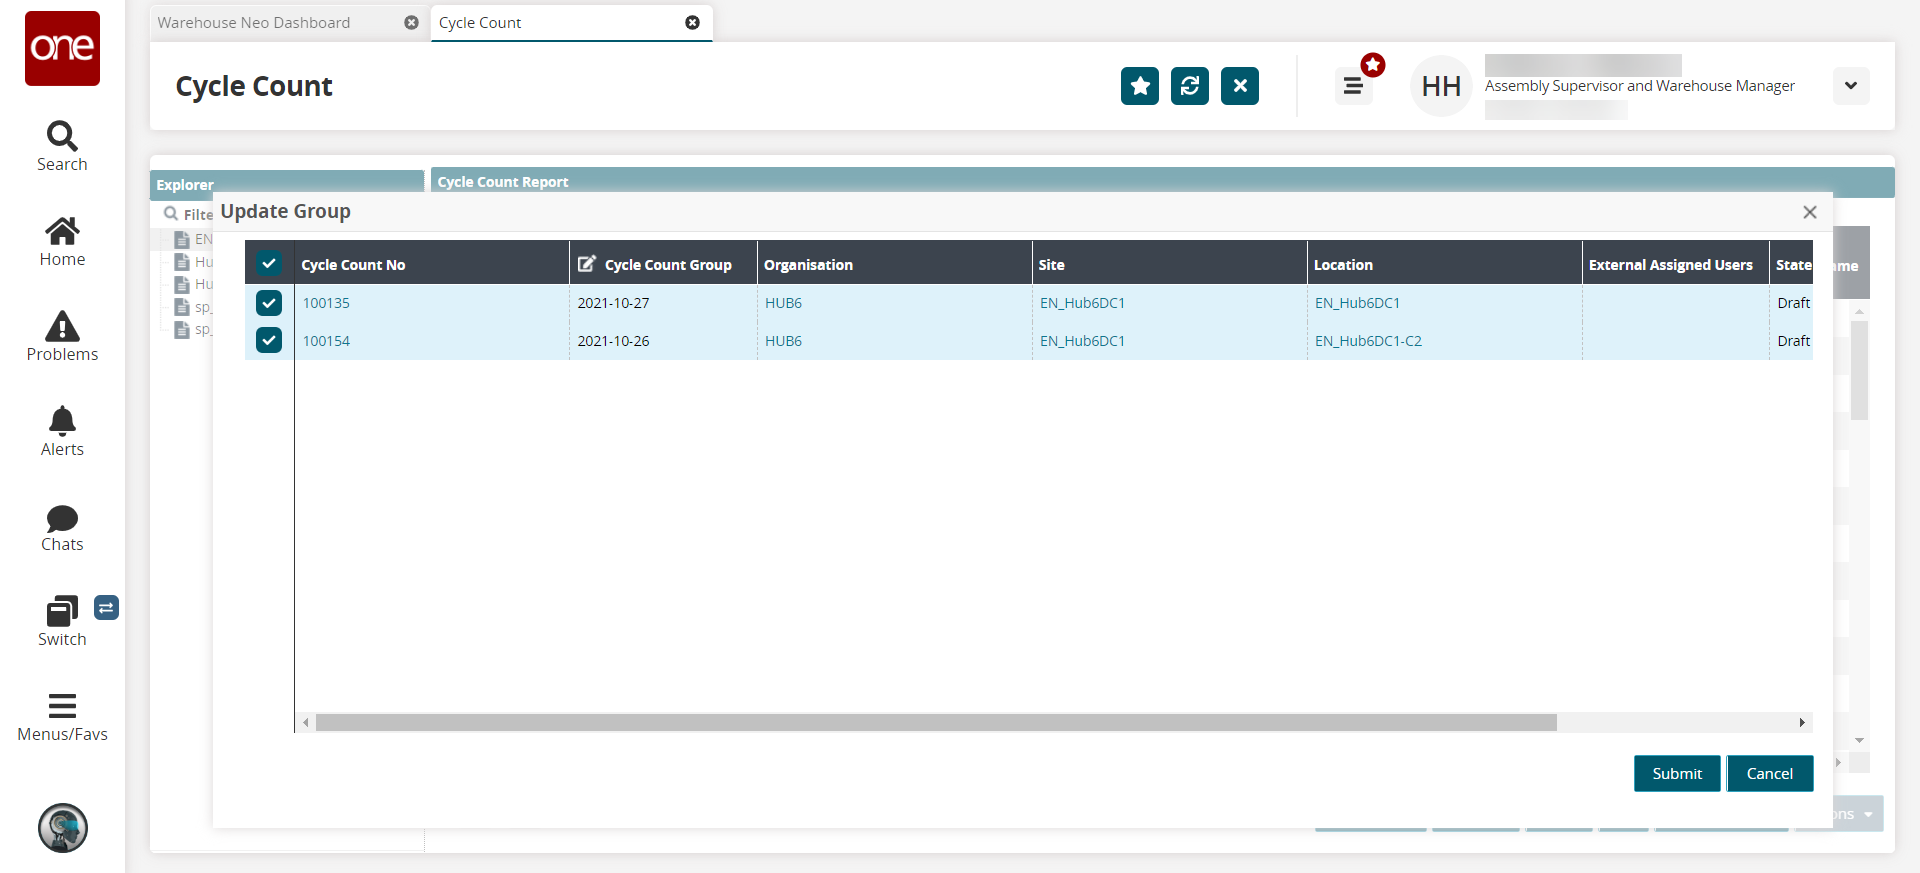Cancel the Update Group dialog
The width and height of the screenshot is (1920, 873).
(1769, 774)
